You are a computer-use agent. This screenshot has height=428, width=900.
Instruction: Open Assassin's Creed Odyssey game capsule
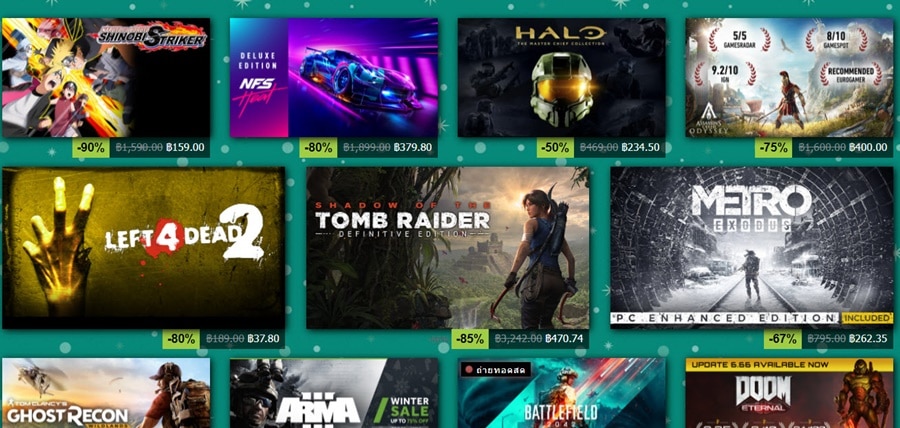tap(789, 77)
